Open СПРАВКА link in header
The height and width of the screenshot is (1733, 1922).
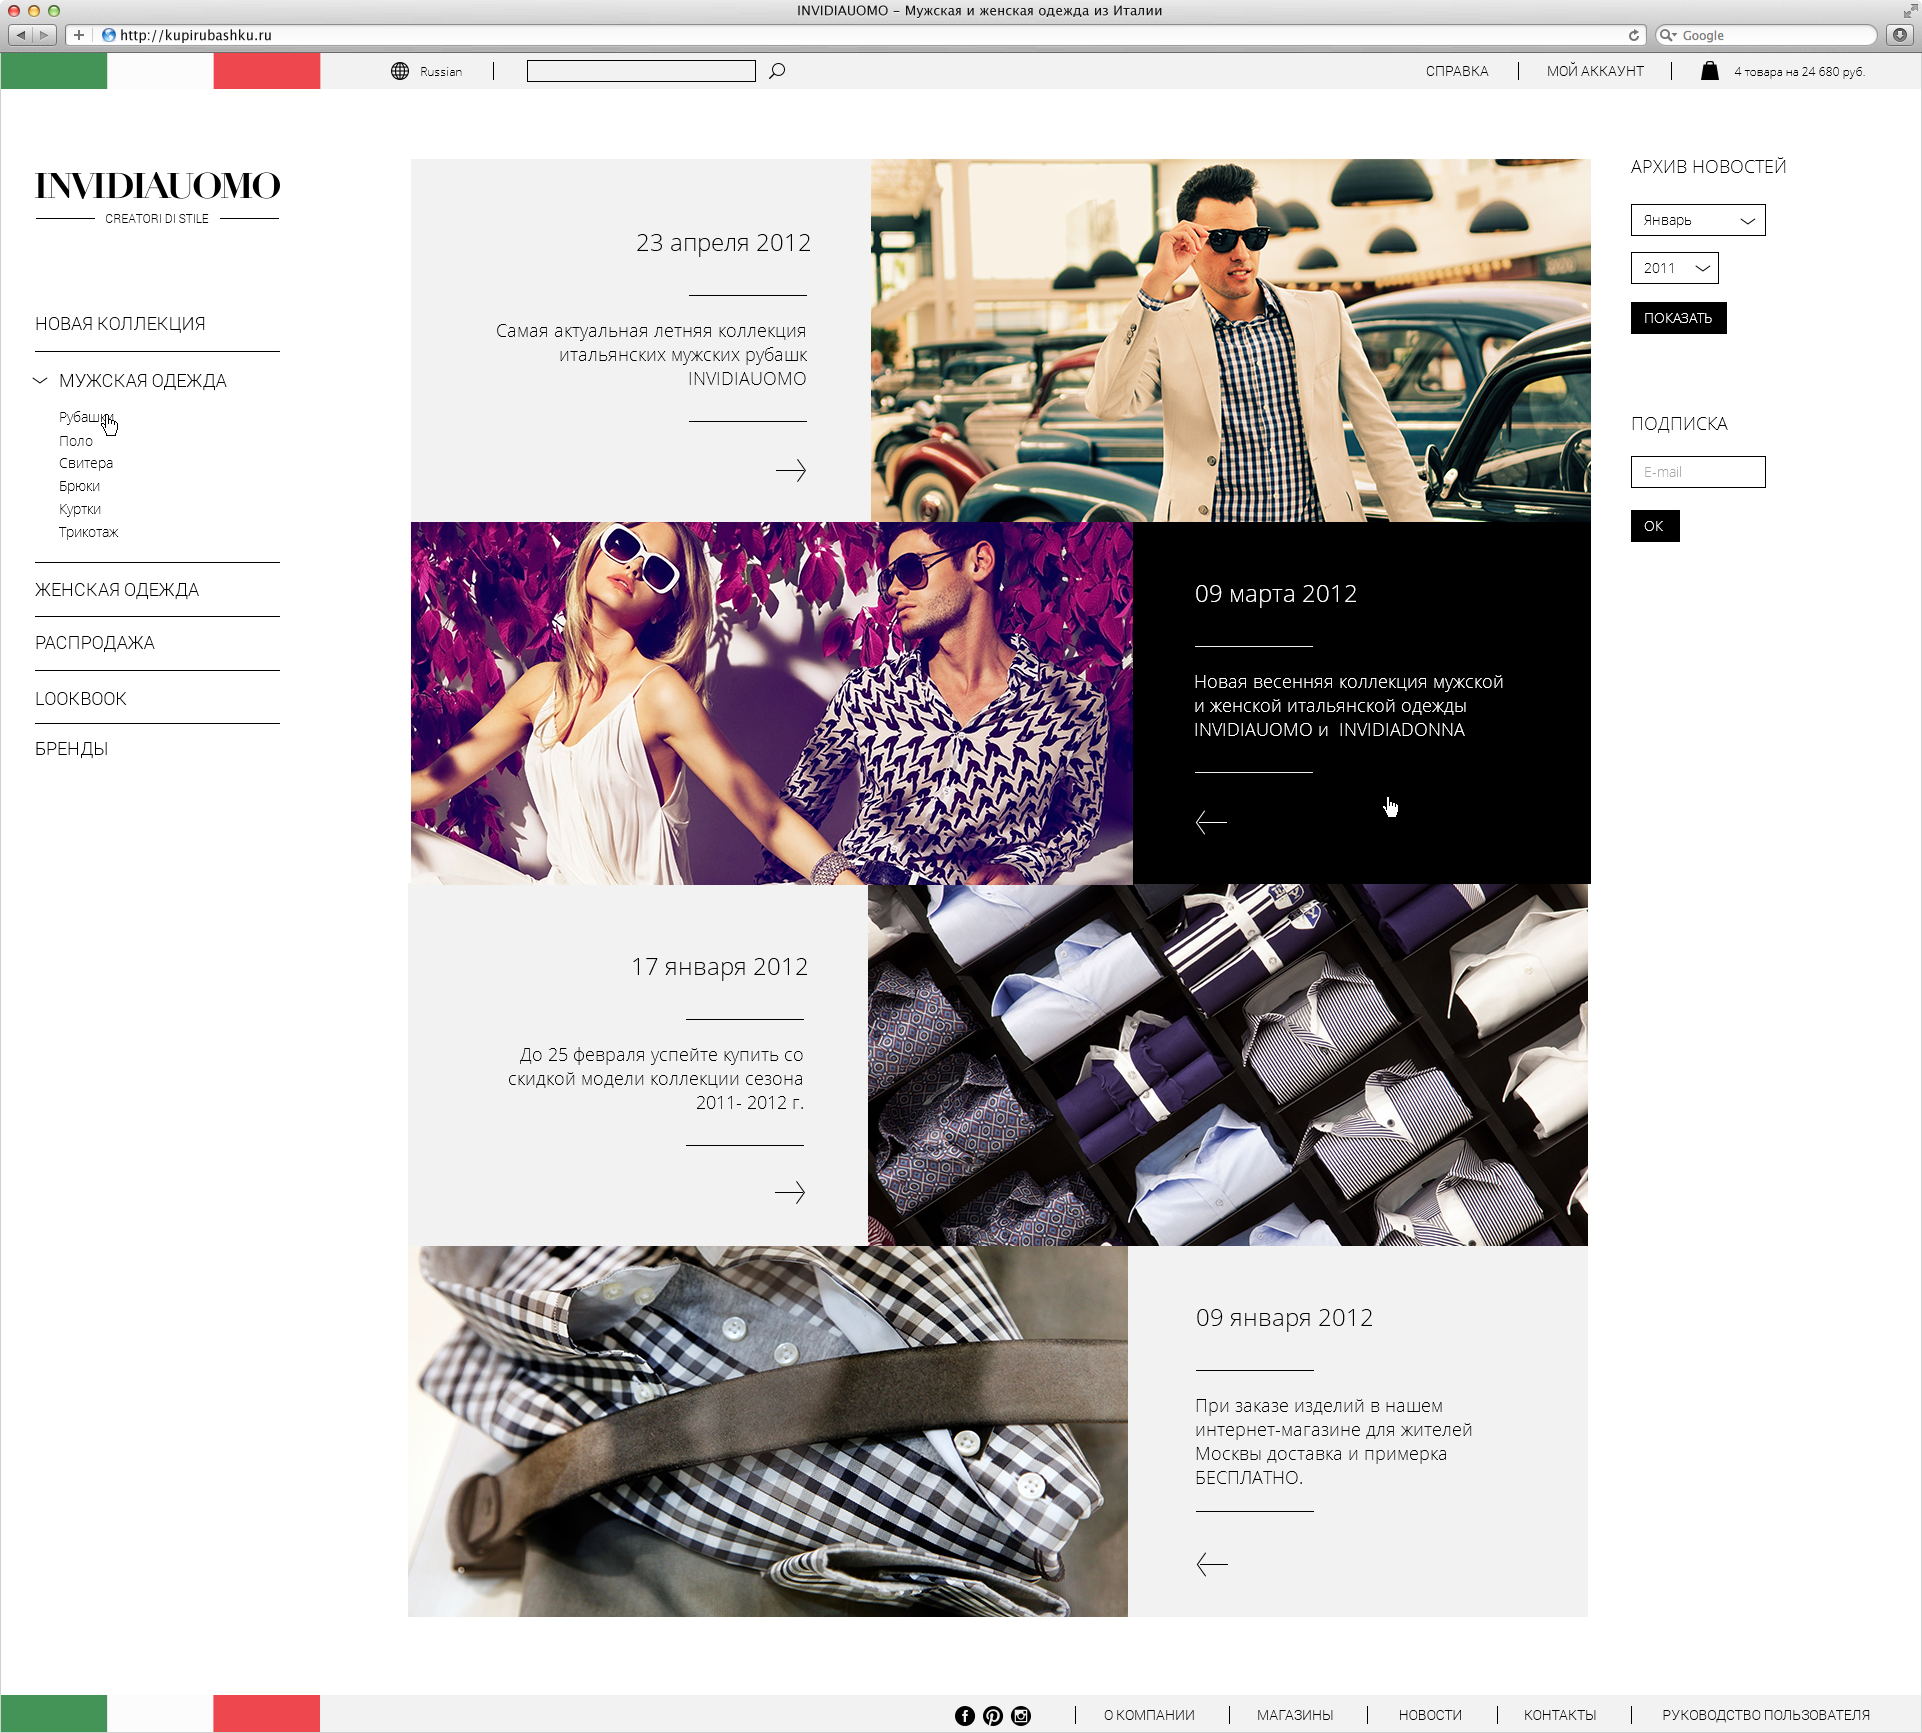pyautogui.click(x=1457, y=71)
